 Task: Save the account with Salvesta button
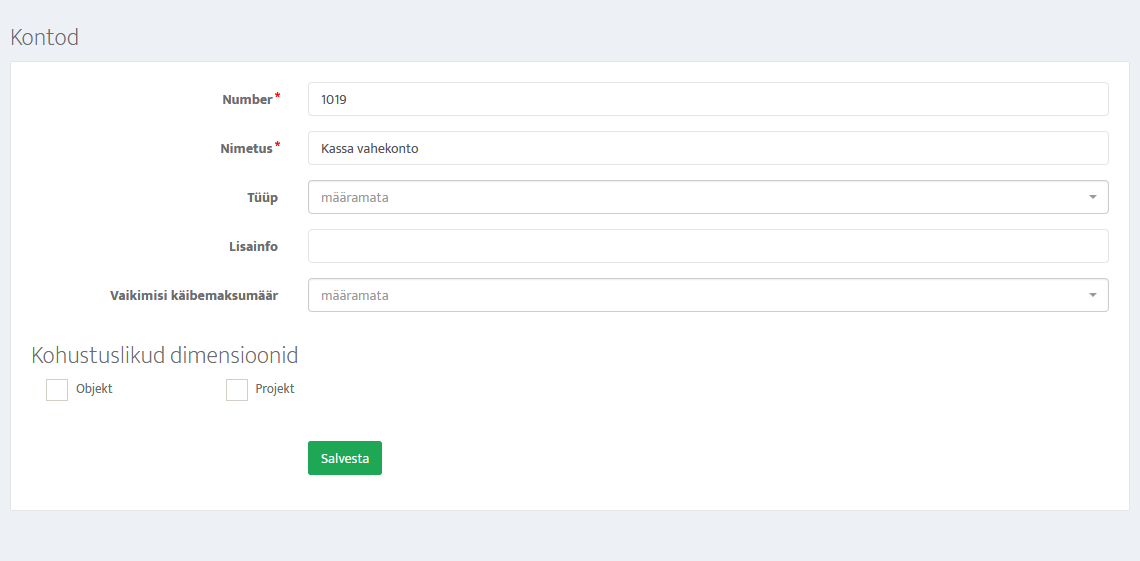(345, 458)
